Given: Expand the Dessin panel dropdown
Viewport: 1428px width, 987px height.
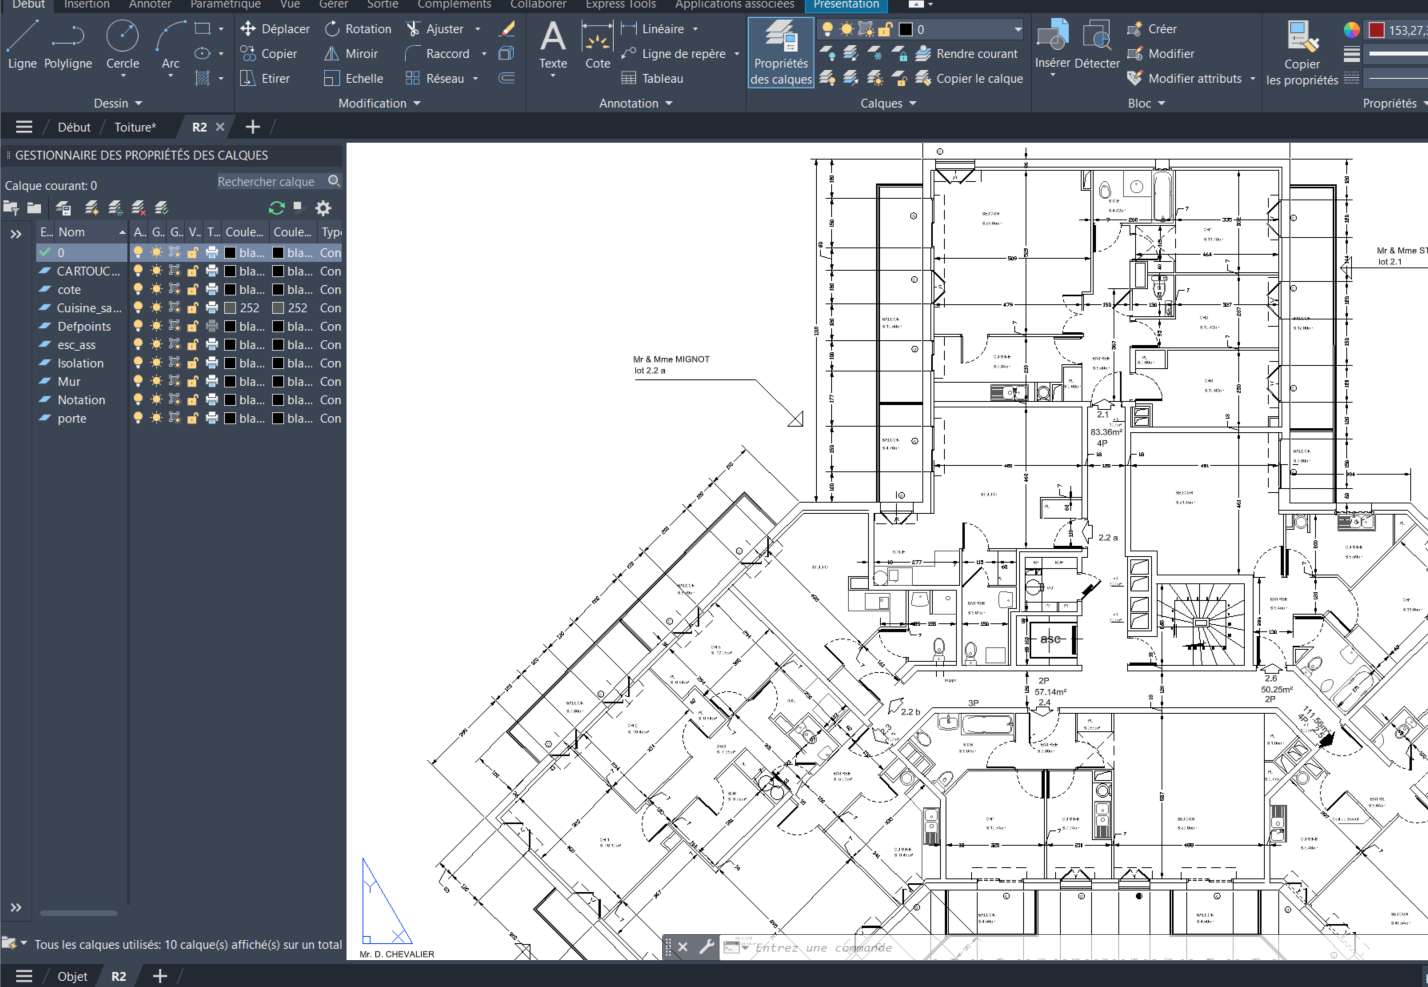Looking at the screenshot, I should (140, 103).
